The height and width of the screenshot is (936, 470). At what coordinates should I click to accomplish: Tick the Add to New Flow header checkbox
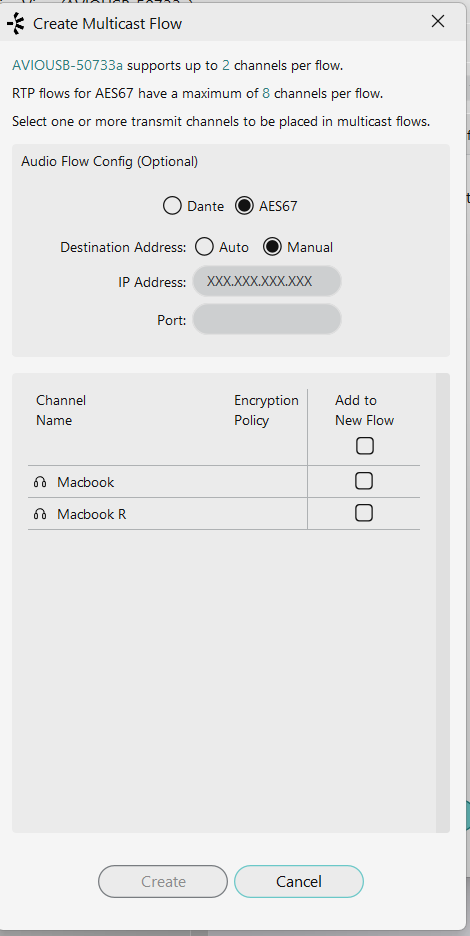click(365, 446)
